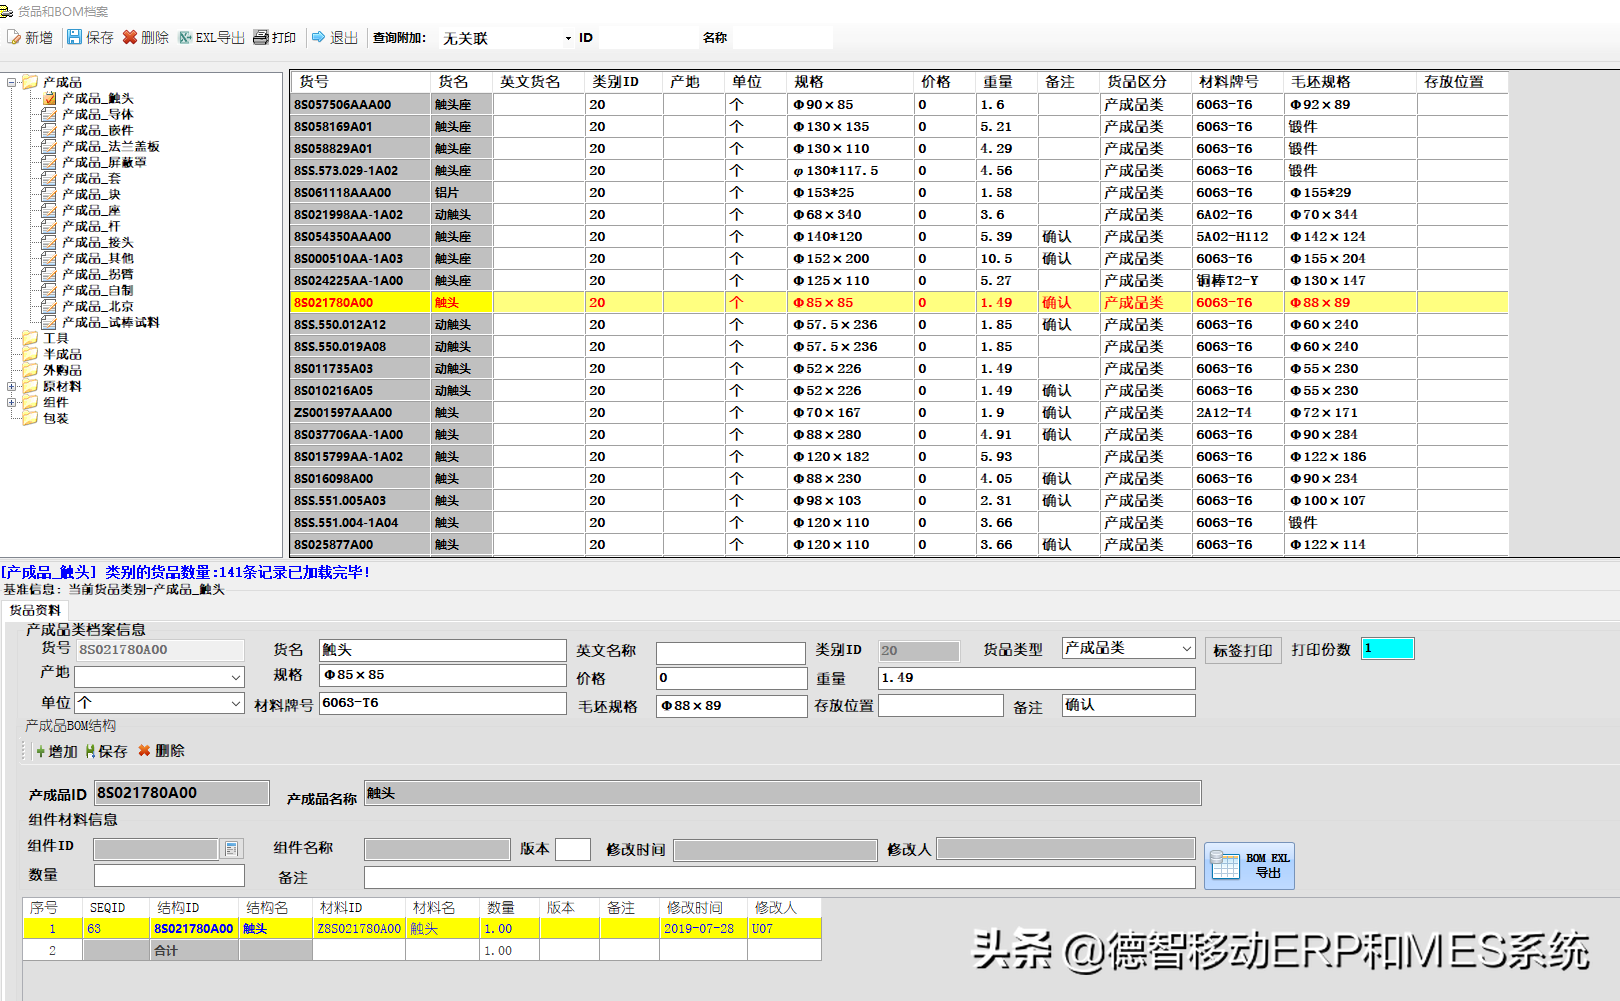1620x1001 pixels.
Task: Click the 货名 input field showing 触头
Action: pyautogui.click(x=442, y=650)
